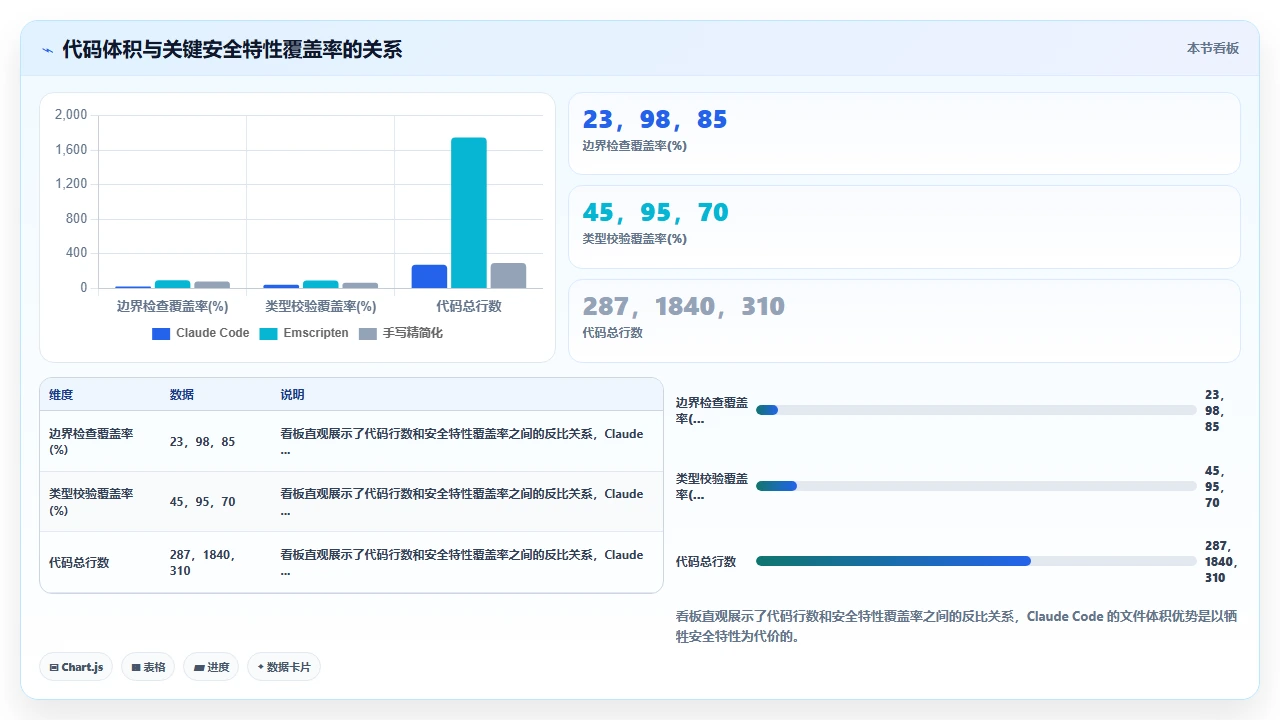1280x720 pixels.
Task: Select the 45, 95, 70 data card
Action: (904, 227)
